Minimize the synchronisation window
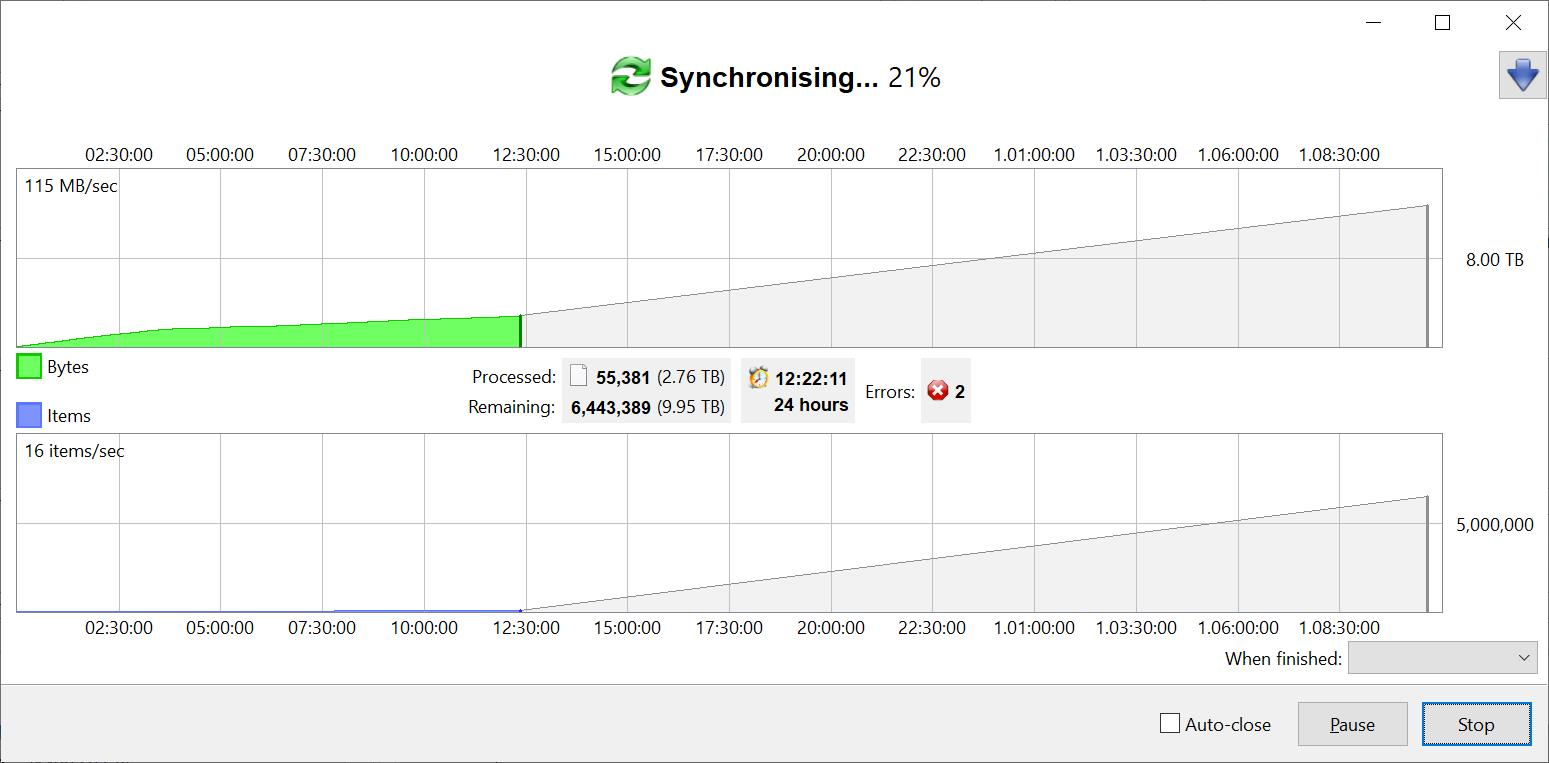The image size is (1549, 763). point(1374,23)
